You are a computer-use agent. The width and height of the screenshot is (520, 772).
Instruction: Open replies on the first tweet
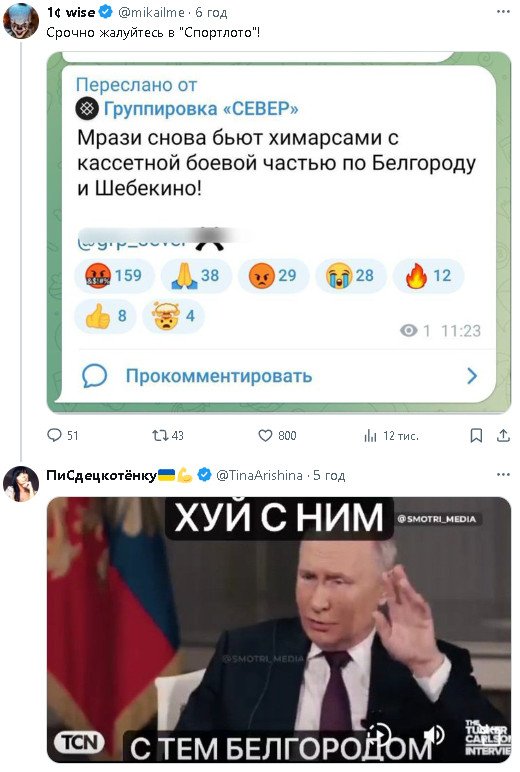(62, 435)
